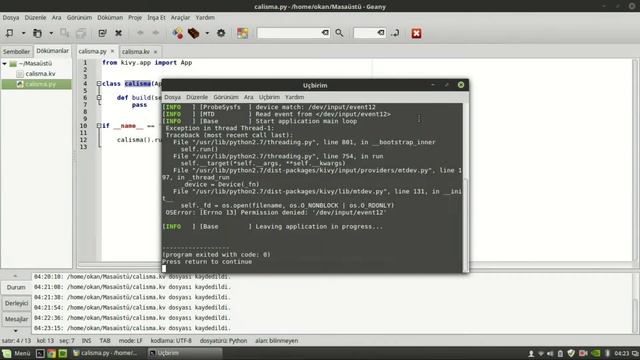Open the Döküman menu in Geany
The width and height of the screenshot is (640, 360).
coord(110,18)
